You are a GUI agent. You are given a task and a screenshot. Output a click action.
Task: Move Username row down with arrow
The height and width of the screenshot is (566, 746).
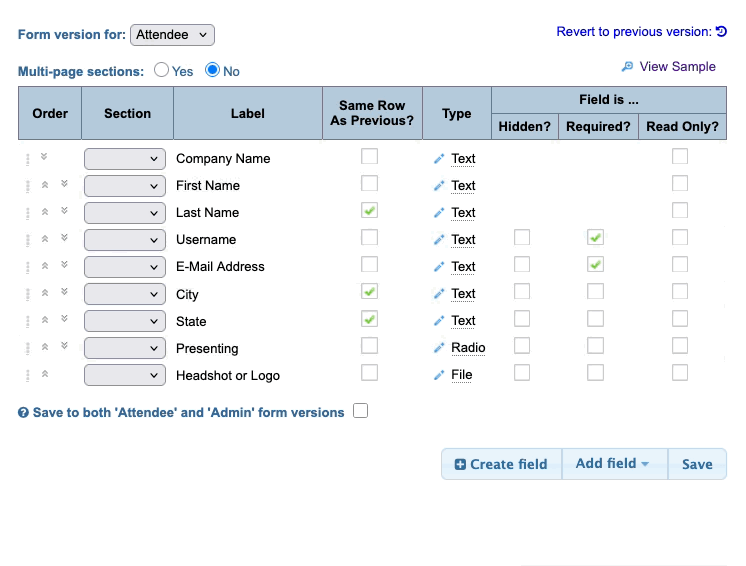pyautogui.click(x=64, y=238)
